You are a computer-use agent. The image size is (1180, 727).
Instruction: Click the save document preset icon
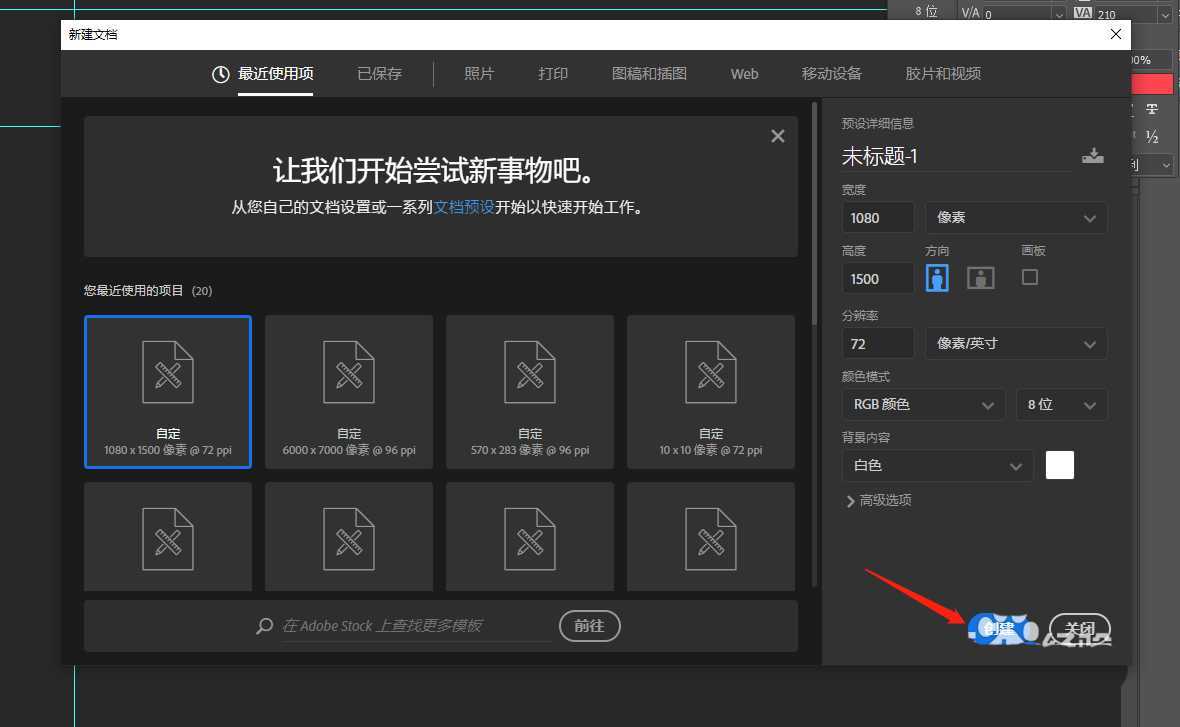(1093, 155)
